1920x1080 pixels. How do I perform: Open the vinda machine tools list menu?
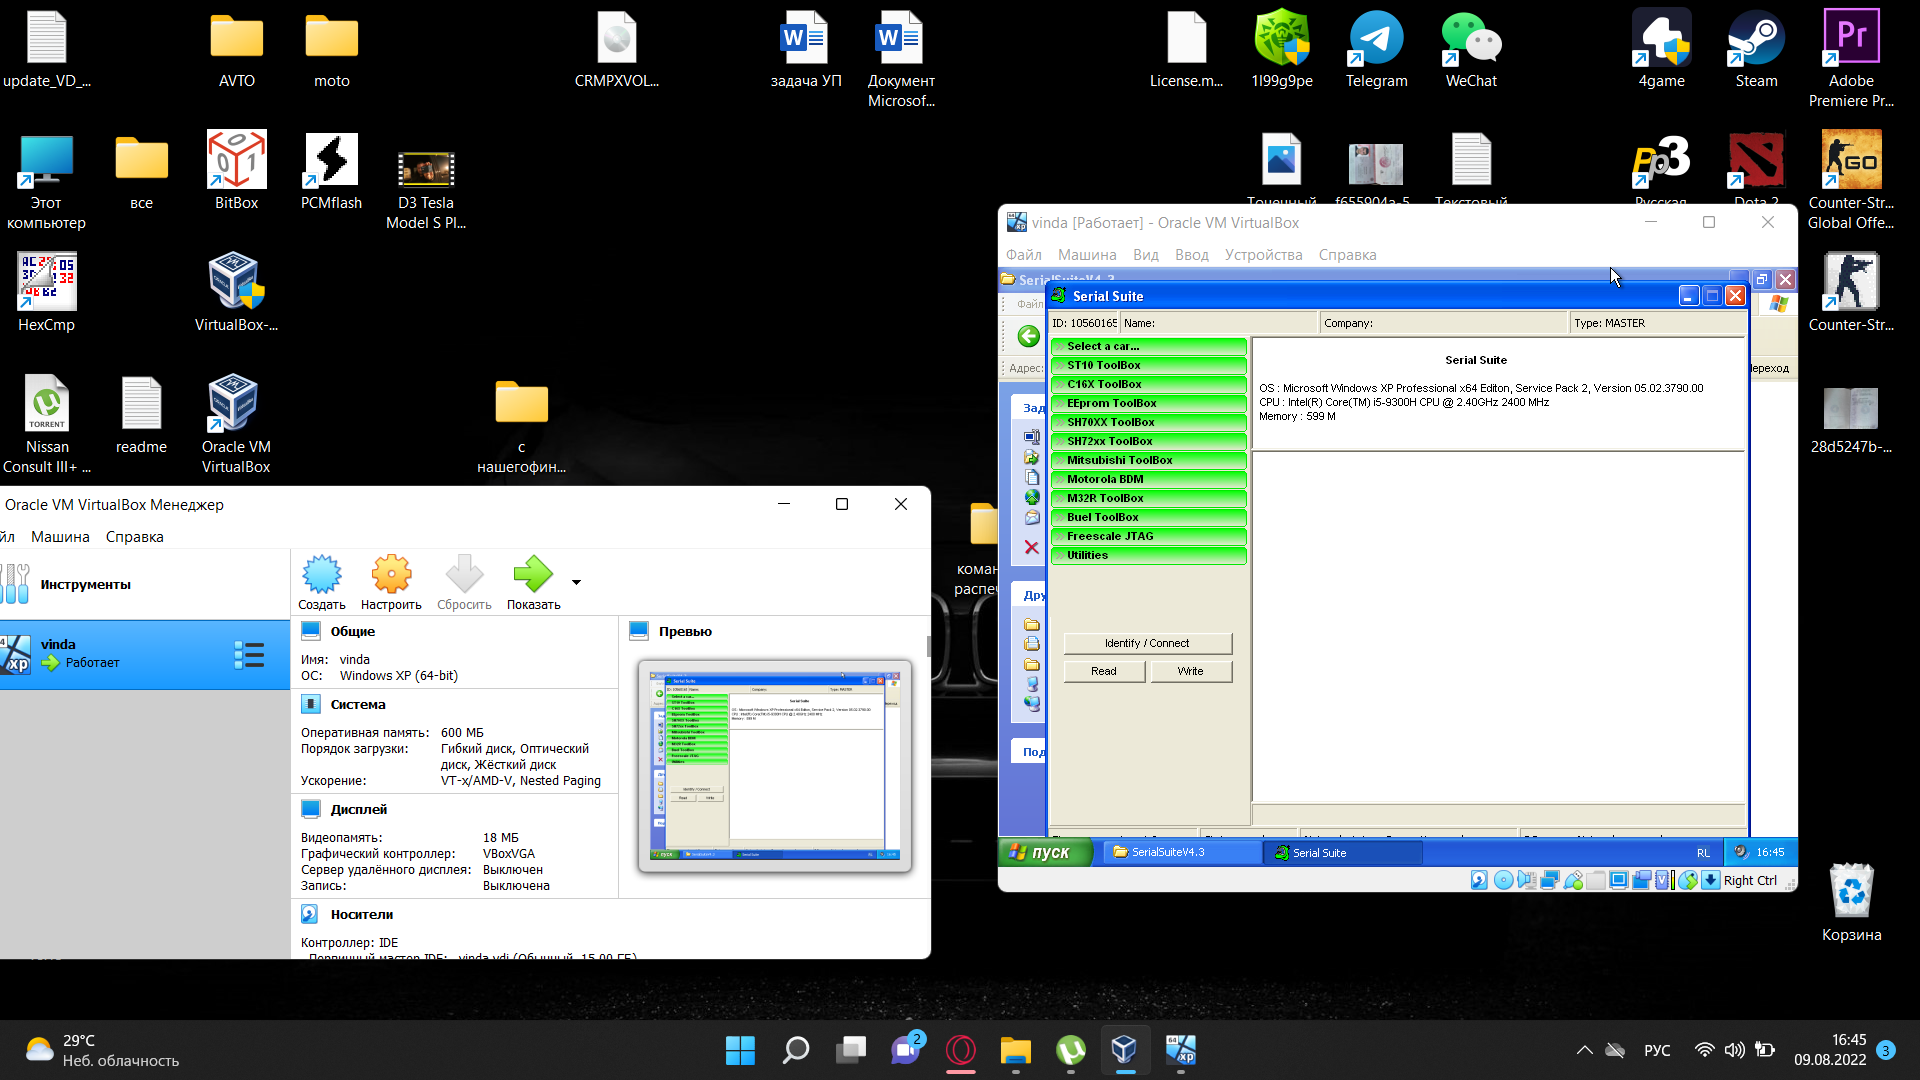249,655
